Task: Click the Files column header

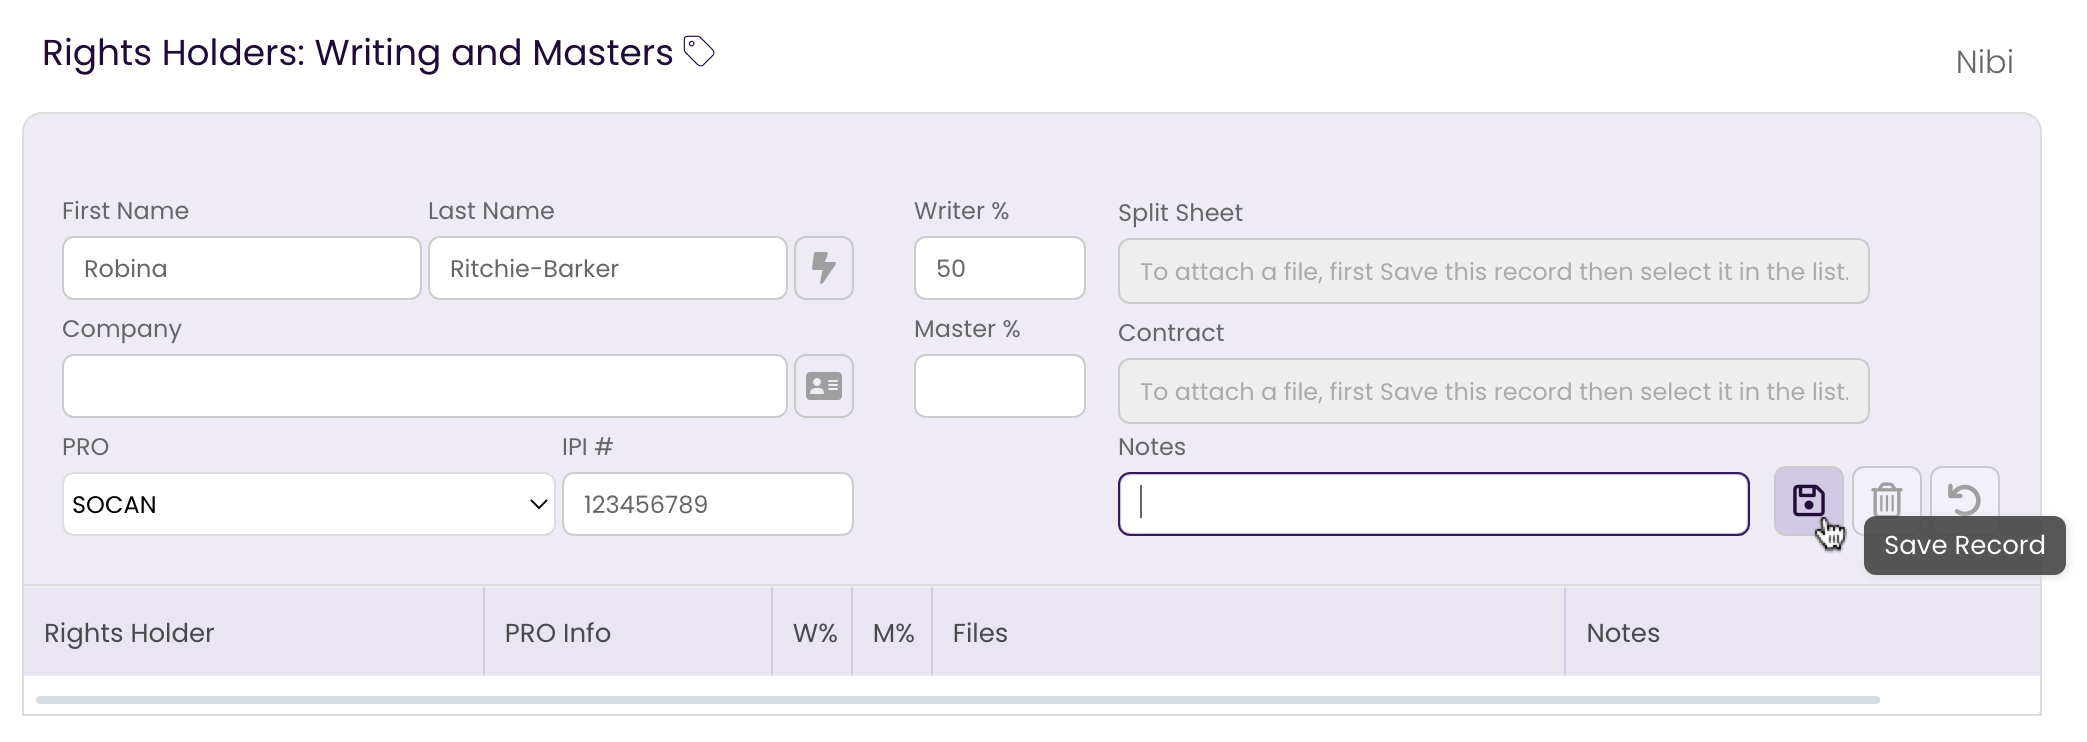Action: [1249, 632]
